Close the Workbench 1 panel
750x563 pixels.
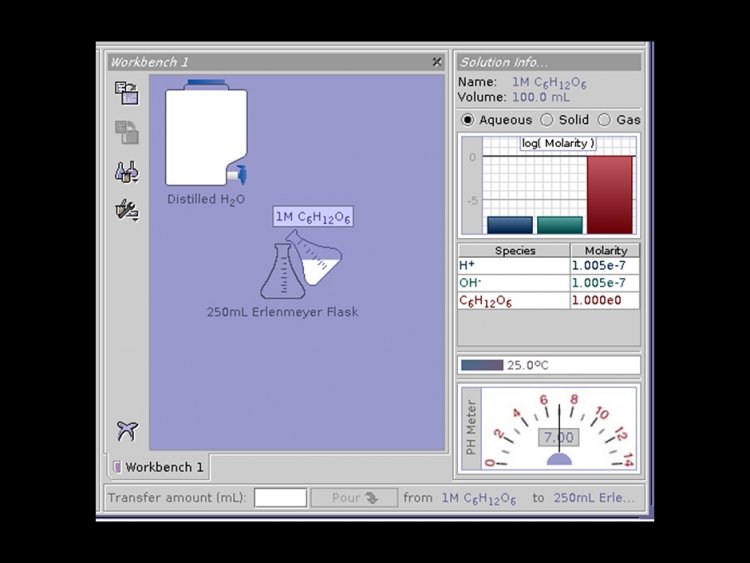tap(437, 62)
